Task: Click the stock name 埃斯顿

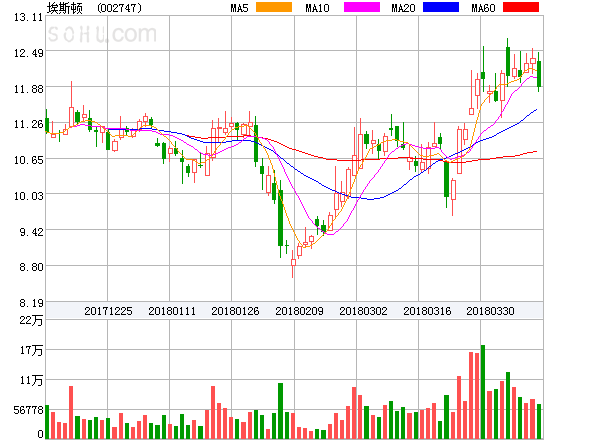Action: tap(65, 8)
